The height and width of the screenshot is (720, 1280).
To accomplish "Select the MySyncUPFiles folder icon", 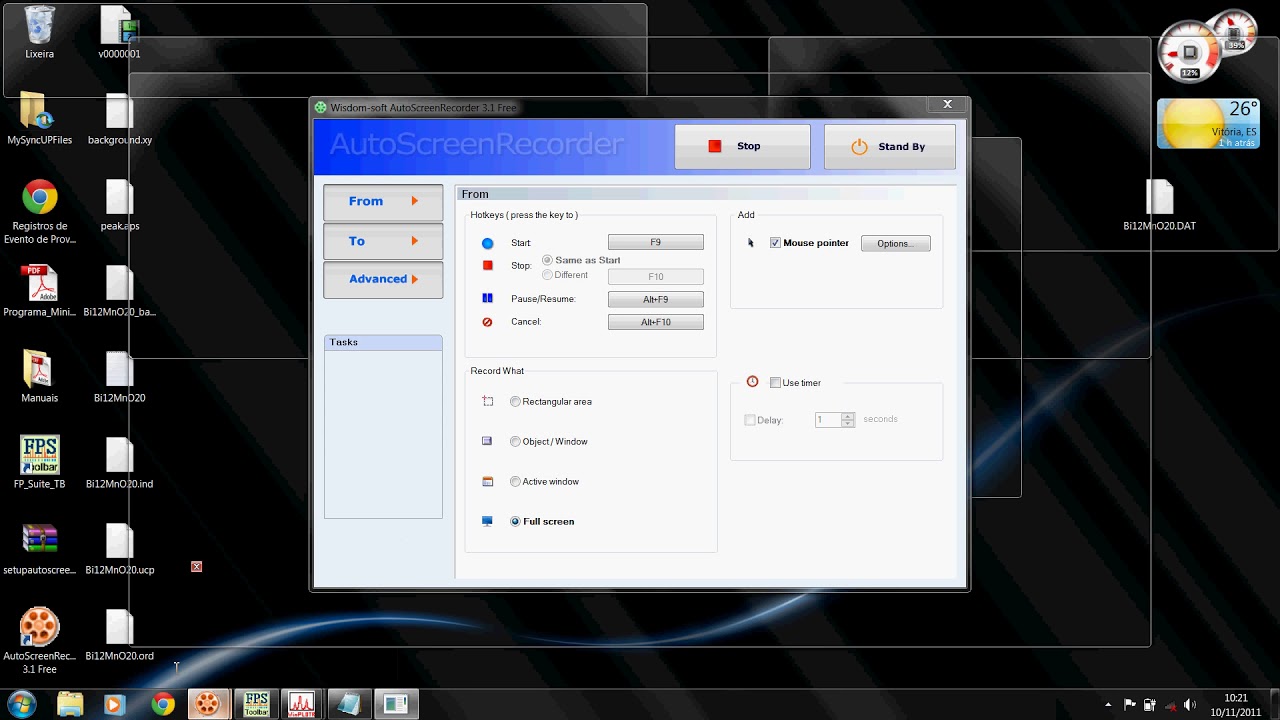I will pyautogui.click(x=39, y=118).
